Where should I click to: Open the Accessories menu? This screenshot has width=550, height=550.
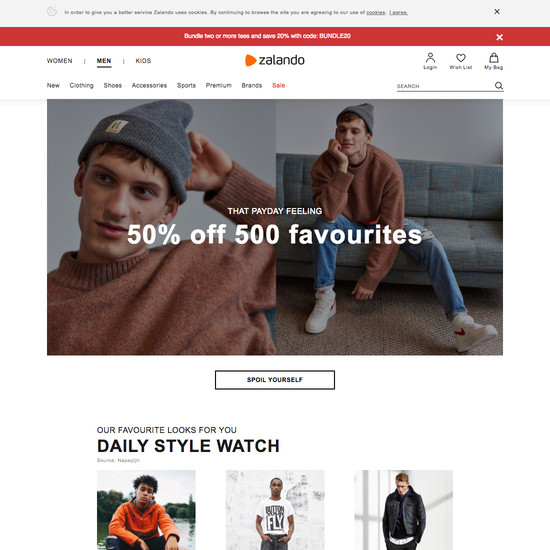(x=149, y=85)
